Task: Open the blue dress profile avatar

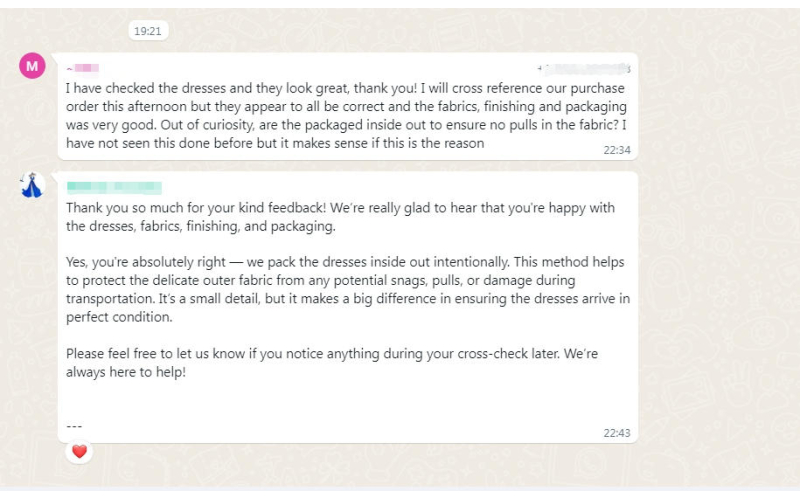Action: pos(32,185)
